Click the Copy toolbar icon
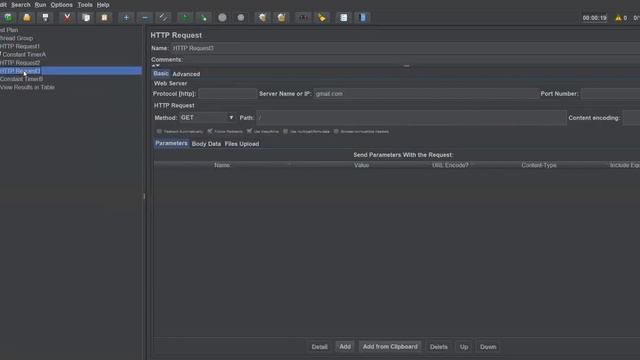640x360 pixels. 86,18
